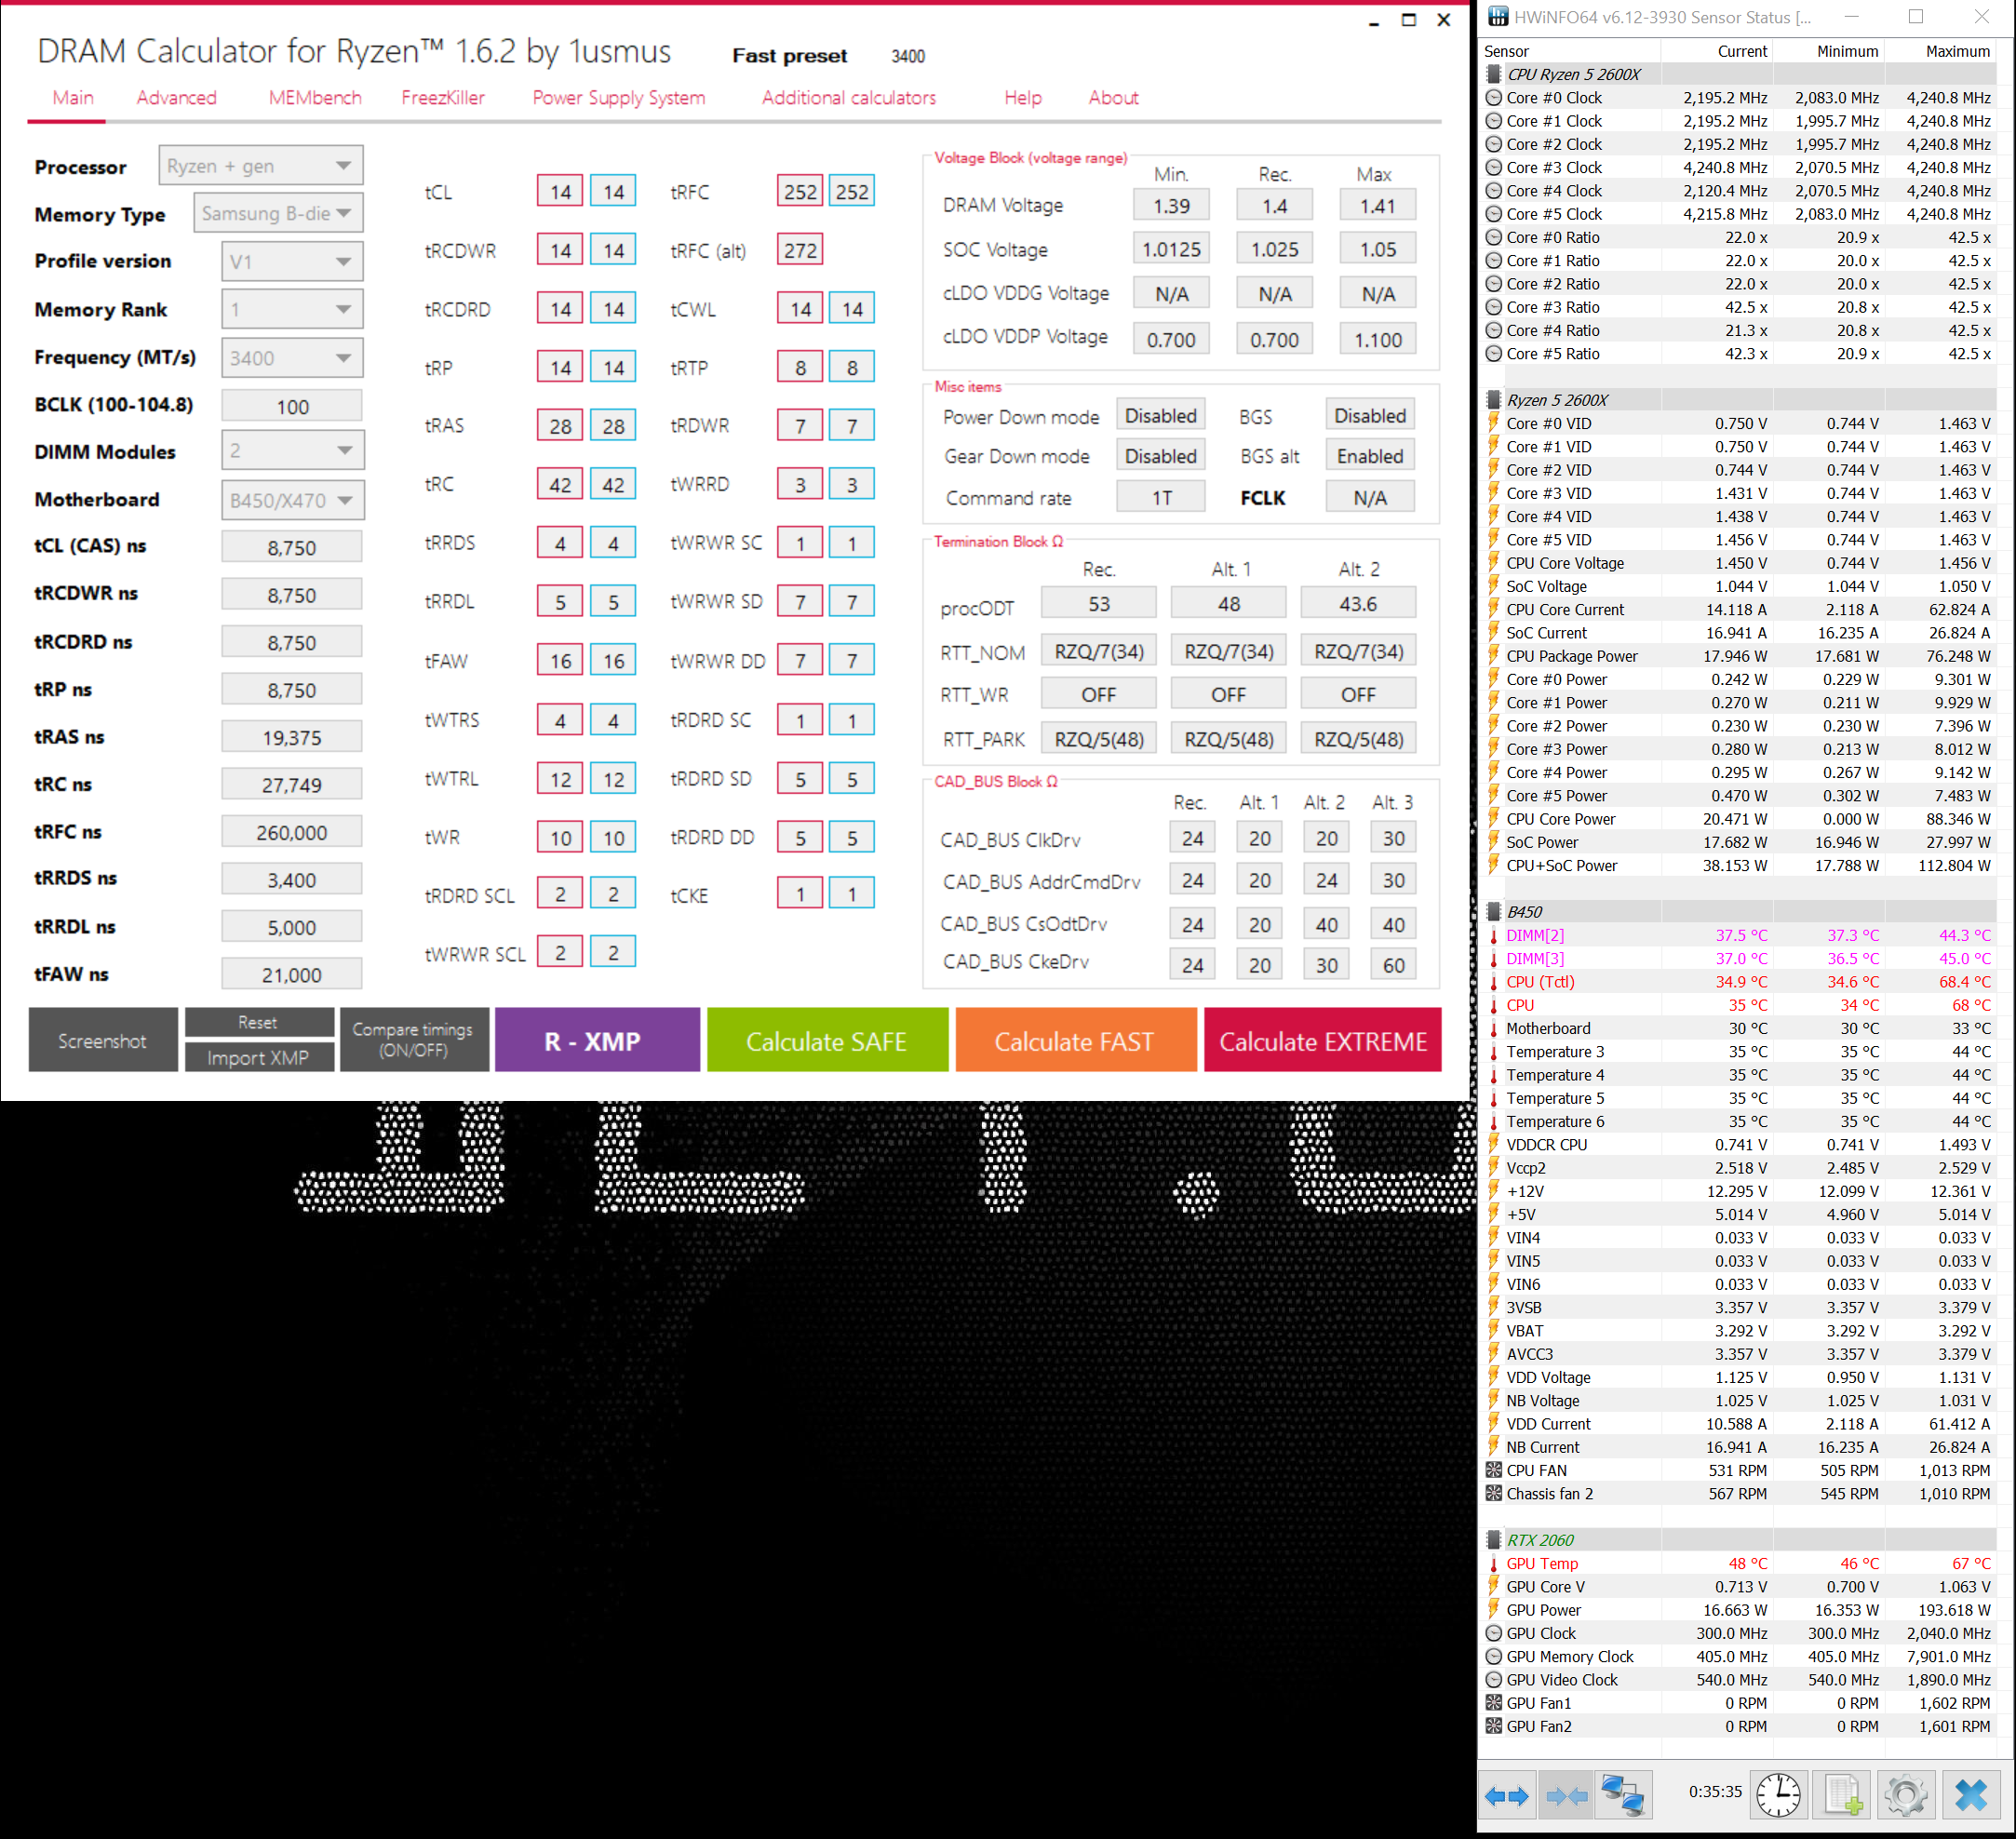Click the BCLK input field showing 100

292,406
